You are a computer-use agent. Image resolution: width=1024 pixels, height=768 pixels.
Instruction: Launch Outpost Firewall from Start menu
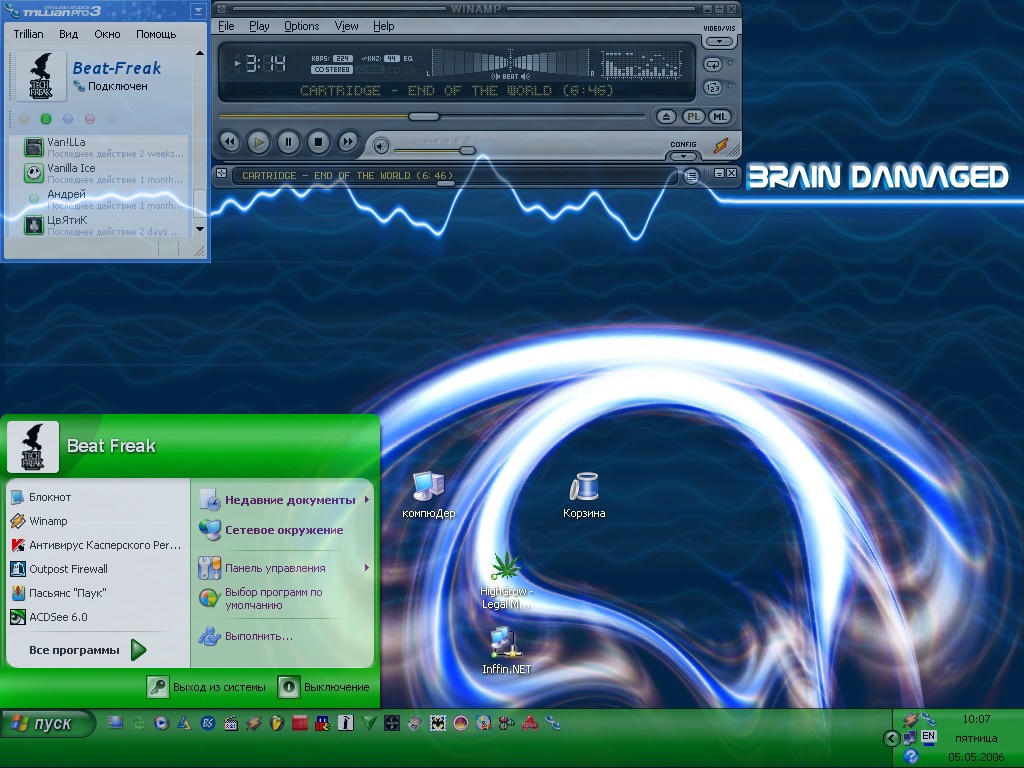(x=97, y=569)
